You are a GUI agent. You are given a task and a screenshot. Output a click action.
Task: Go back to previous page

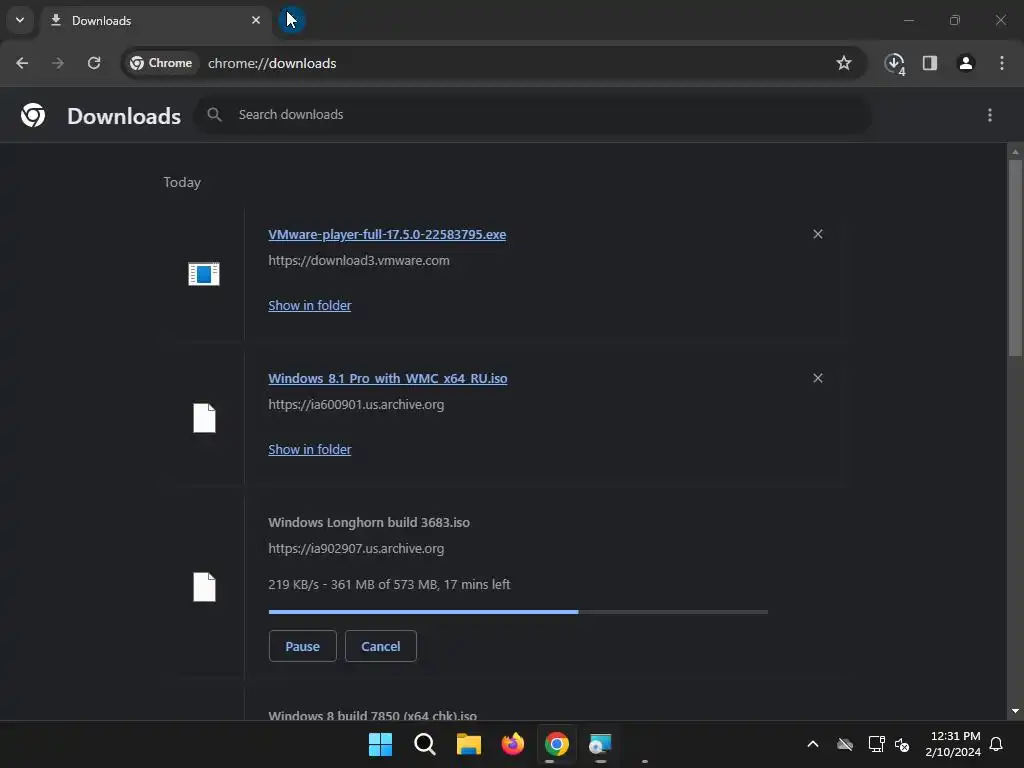coord(22,63)
